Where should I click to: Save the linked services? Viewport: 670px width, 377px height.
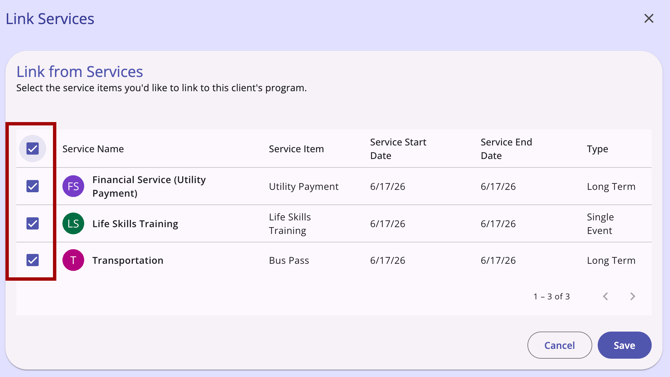[x=624, y=345]
